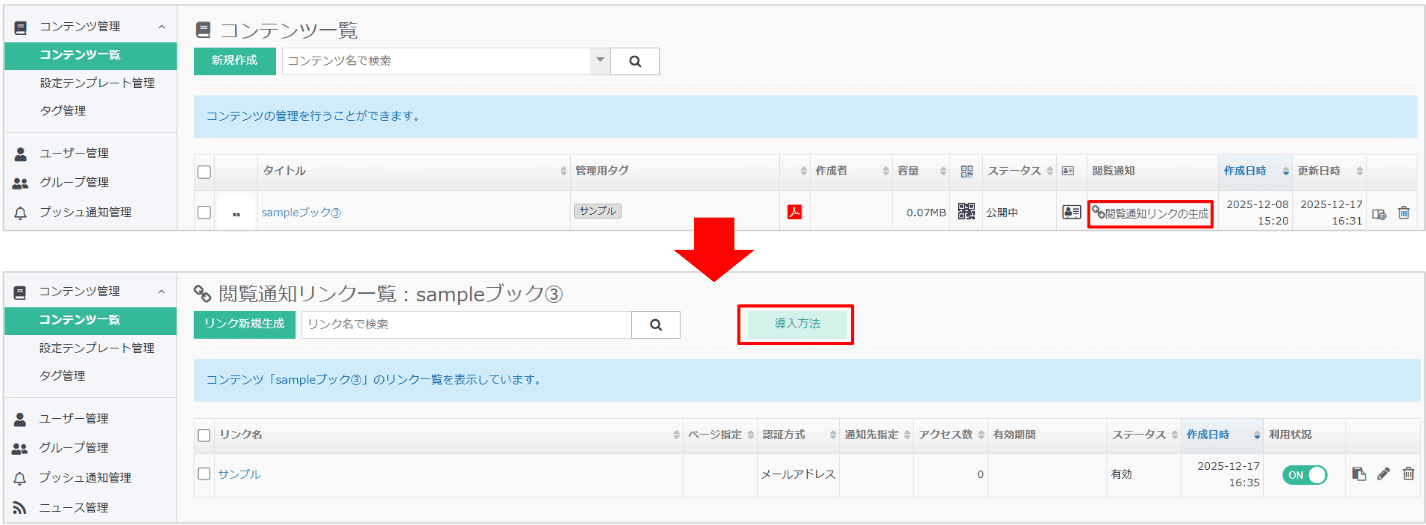Click the copy icon for サンプル link
The width and height of the screenshot is (1426, 525).
click(x=1359, y=474)
